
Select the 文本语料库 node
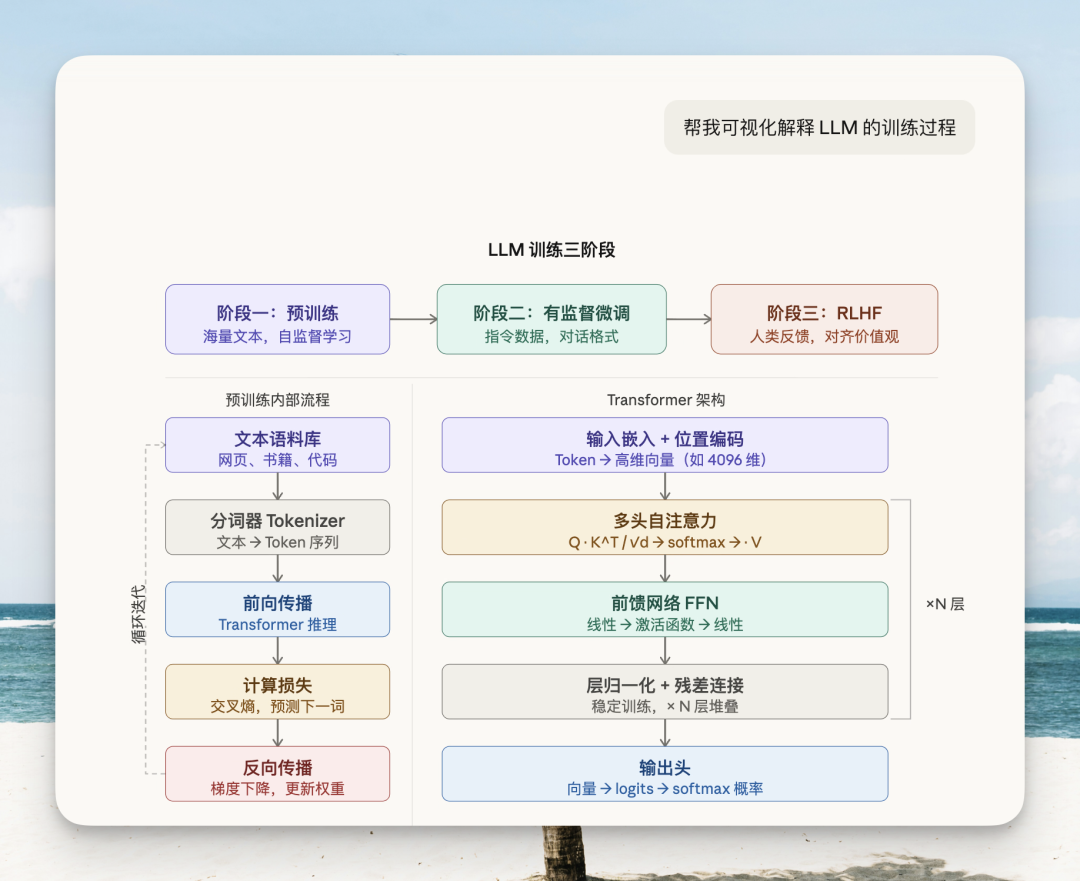click(277, 444)
